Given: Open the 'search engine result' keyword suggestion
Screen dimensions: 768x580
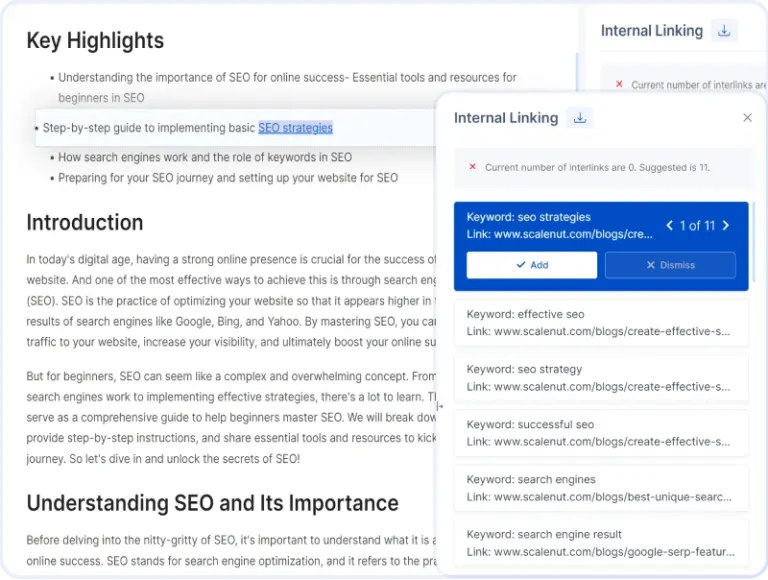Looking at the screenshot, I should 601,543.
